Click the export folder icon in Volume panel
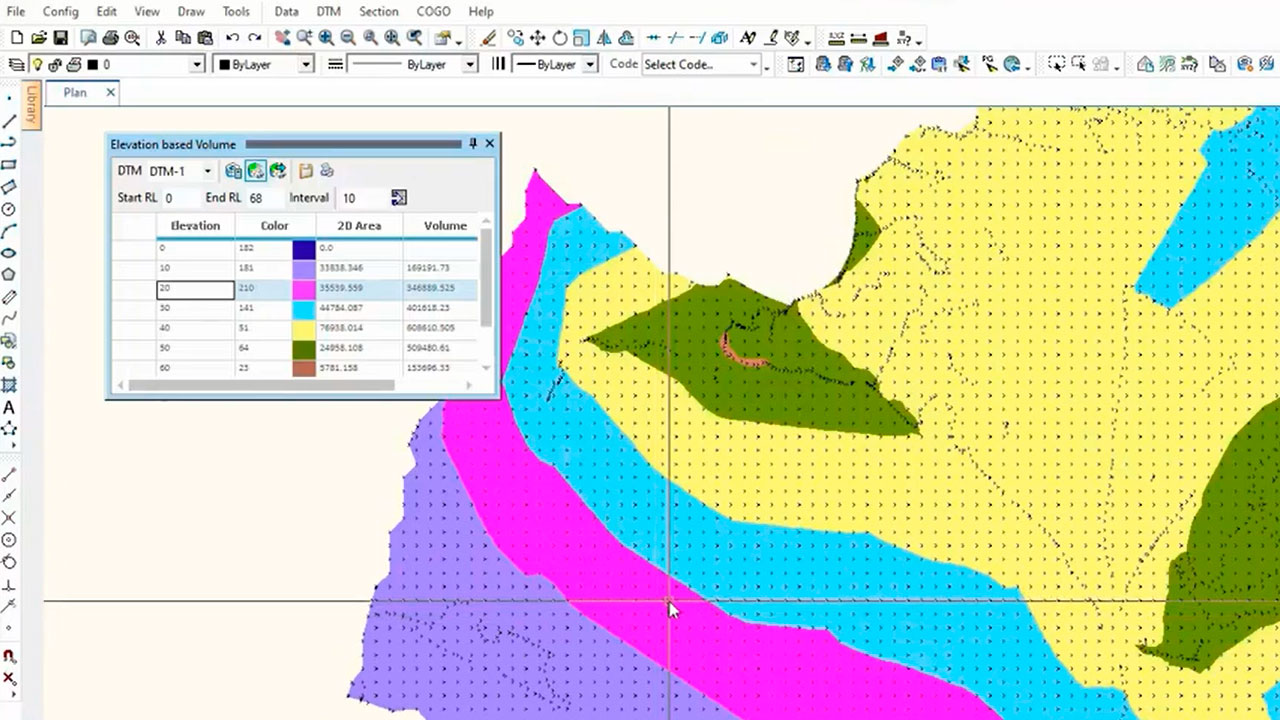Screen dimensions: 1280x720 pyautogui.click(x=306, y=171)
